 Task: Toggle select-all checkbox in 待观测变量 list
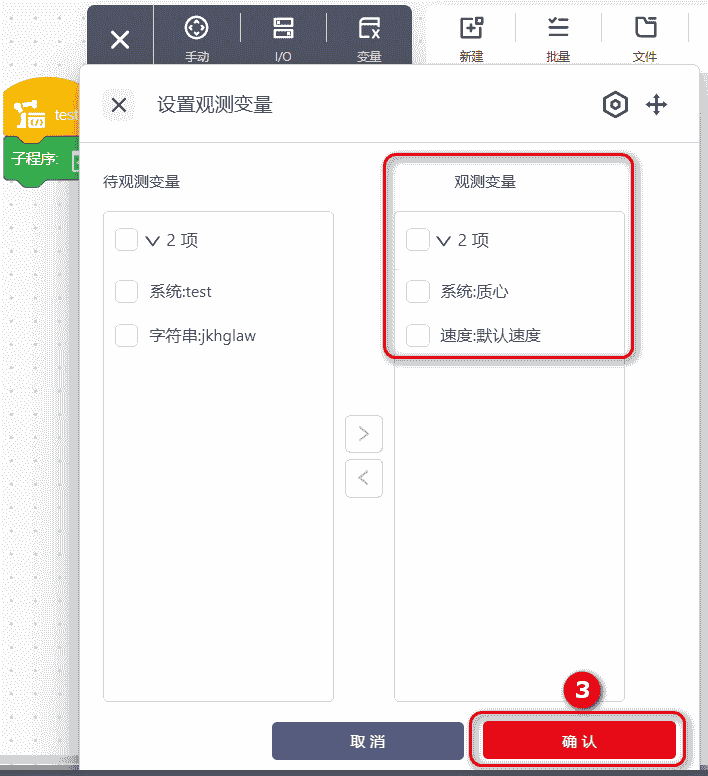pyautogui.click(x=127, y=240)
